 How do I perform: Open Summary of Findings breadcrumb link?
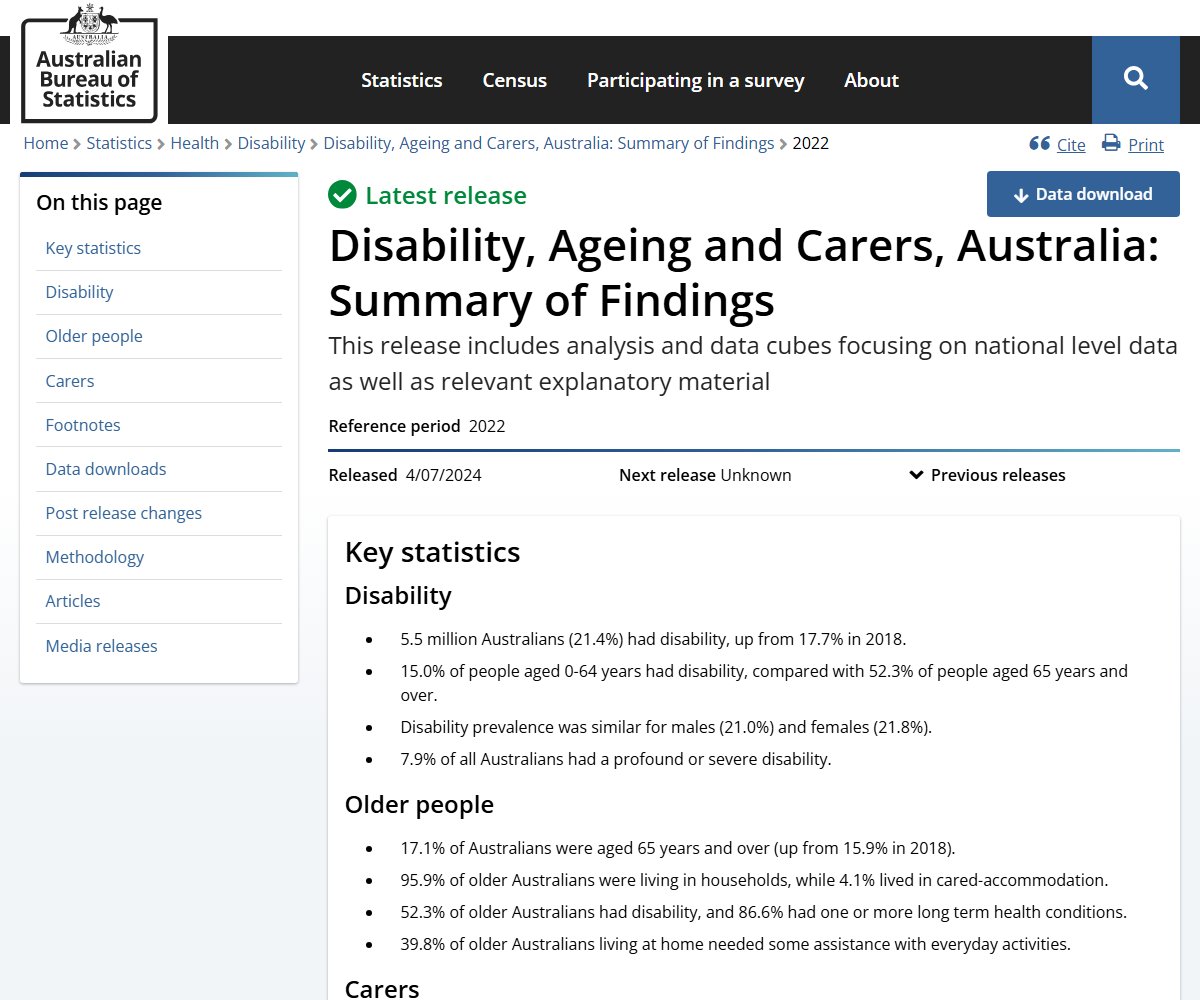tap(549, 143)
